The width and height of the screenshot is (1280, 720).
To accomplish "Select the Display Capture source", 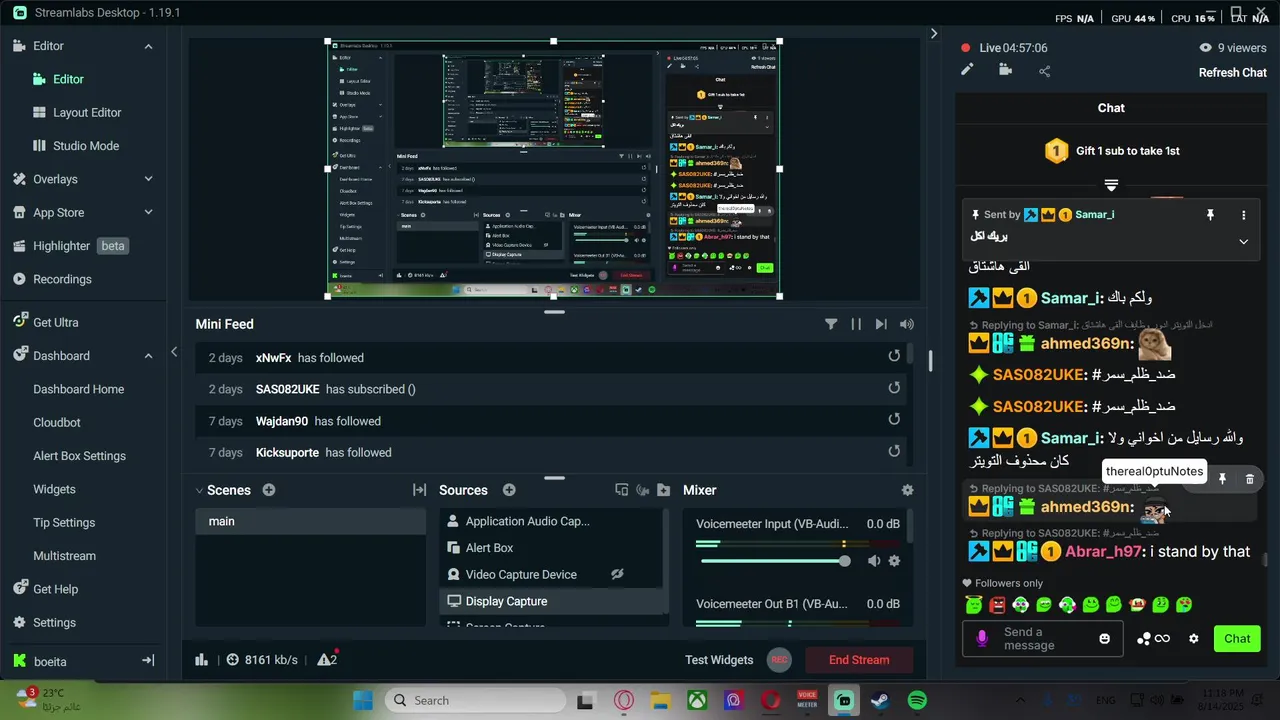I will 553,601.
